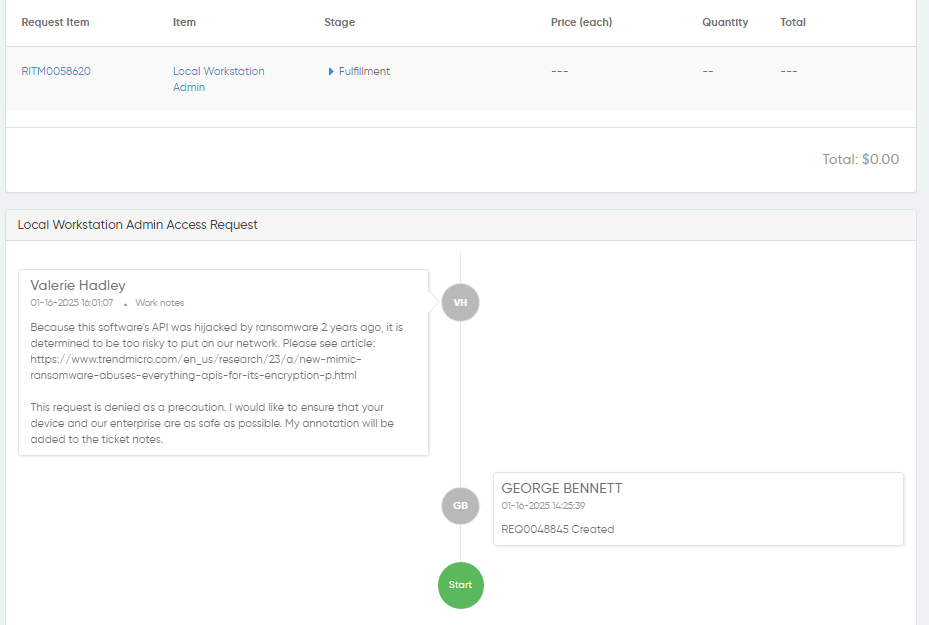Click the Total column header
Screen dimensions: 929x625
click(x=792, y=22)
